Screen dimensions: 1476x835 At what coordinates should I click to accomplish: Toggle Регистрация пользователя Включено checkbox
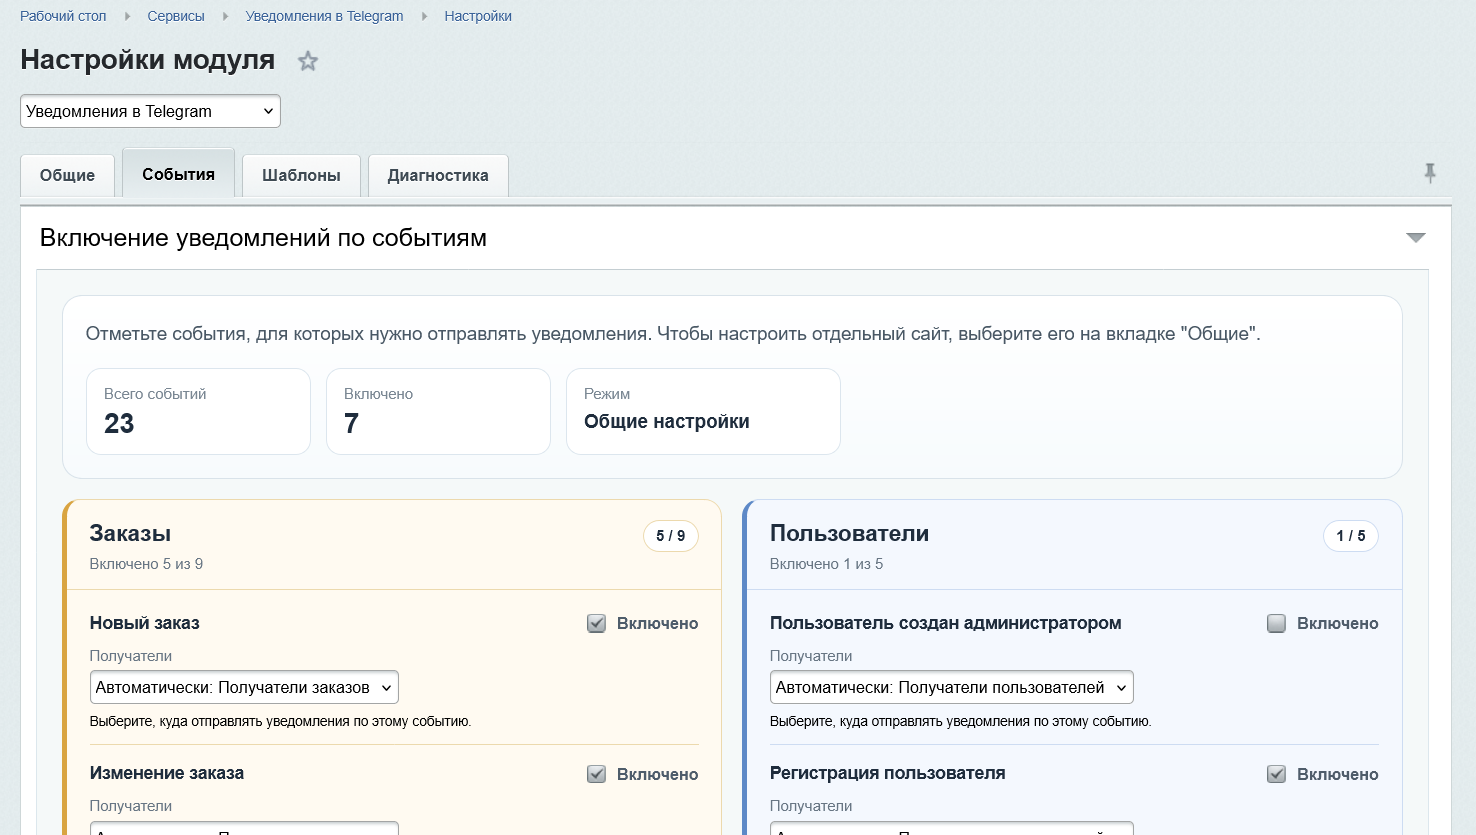point(1276,774)
